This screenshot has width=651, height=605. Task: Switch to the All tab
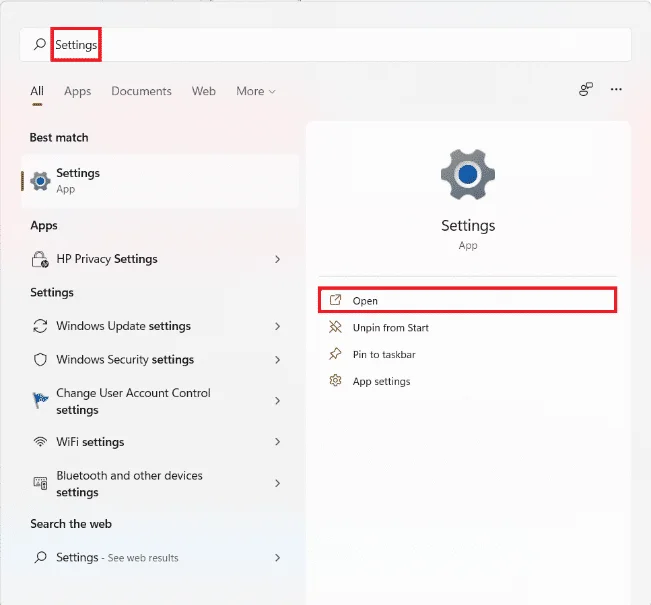pyautogui.click(x=37, y=91)
